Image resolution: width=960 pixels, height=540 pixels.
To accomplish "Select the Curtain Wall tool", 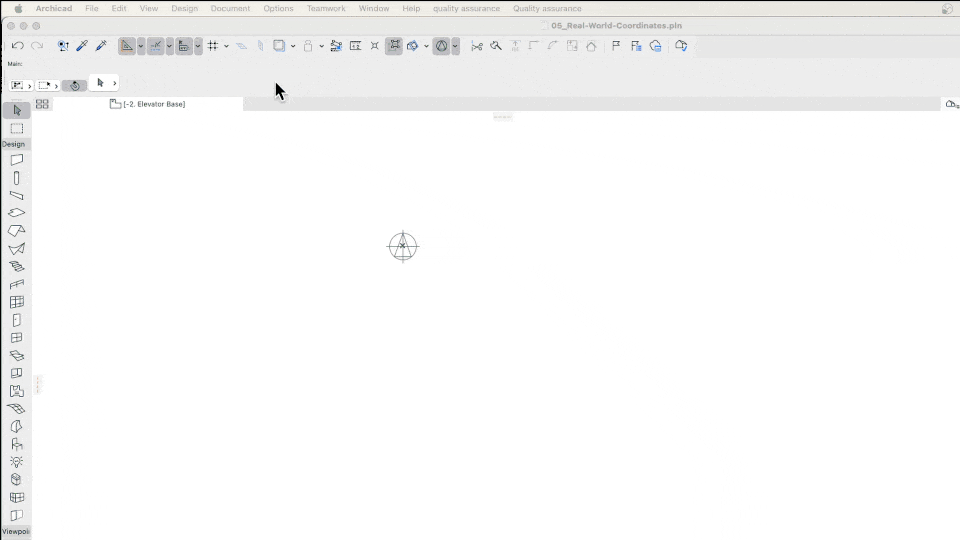I will pos(17,302).
